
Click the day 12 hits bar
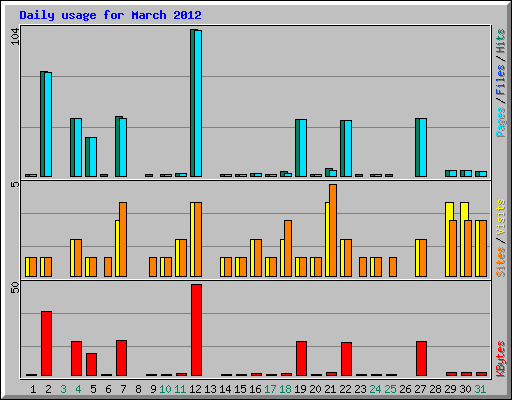pyautogui.click(x=192, y=103)
